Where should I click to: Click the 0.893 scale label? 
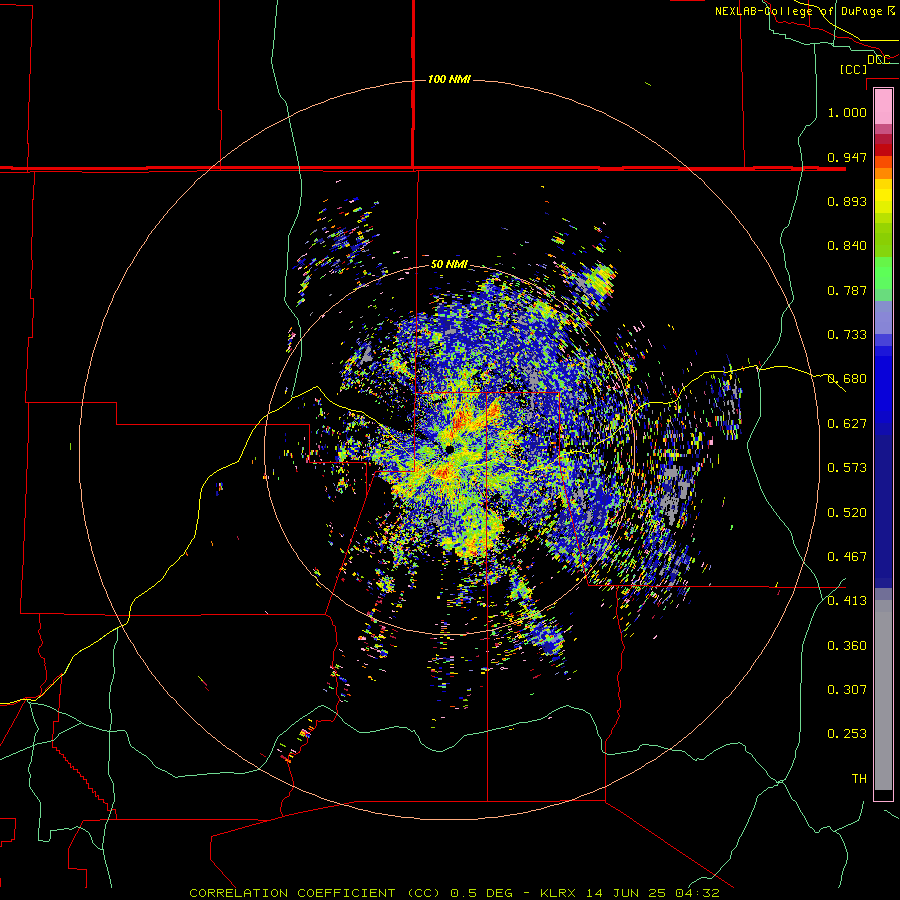coord(847,201)
